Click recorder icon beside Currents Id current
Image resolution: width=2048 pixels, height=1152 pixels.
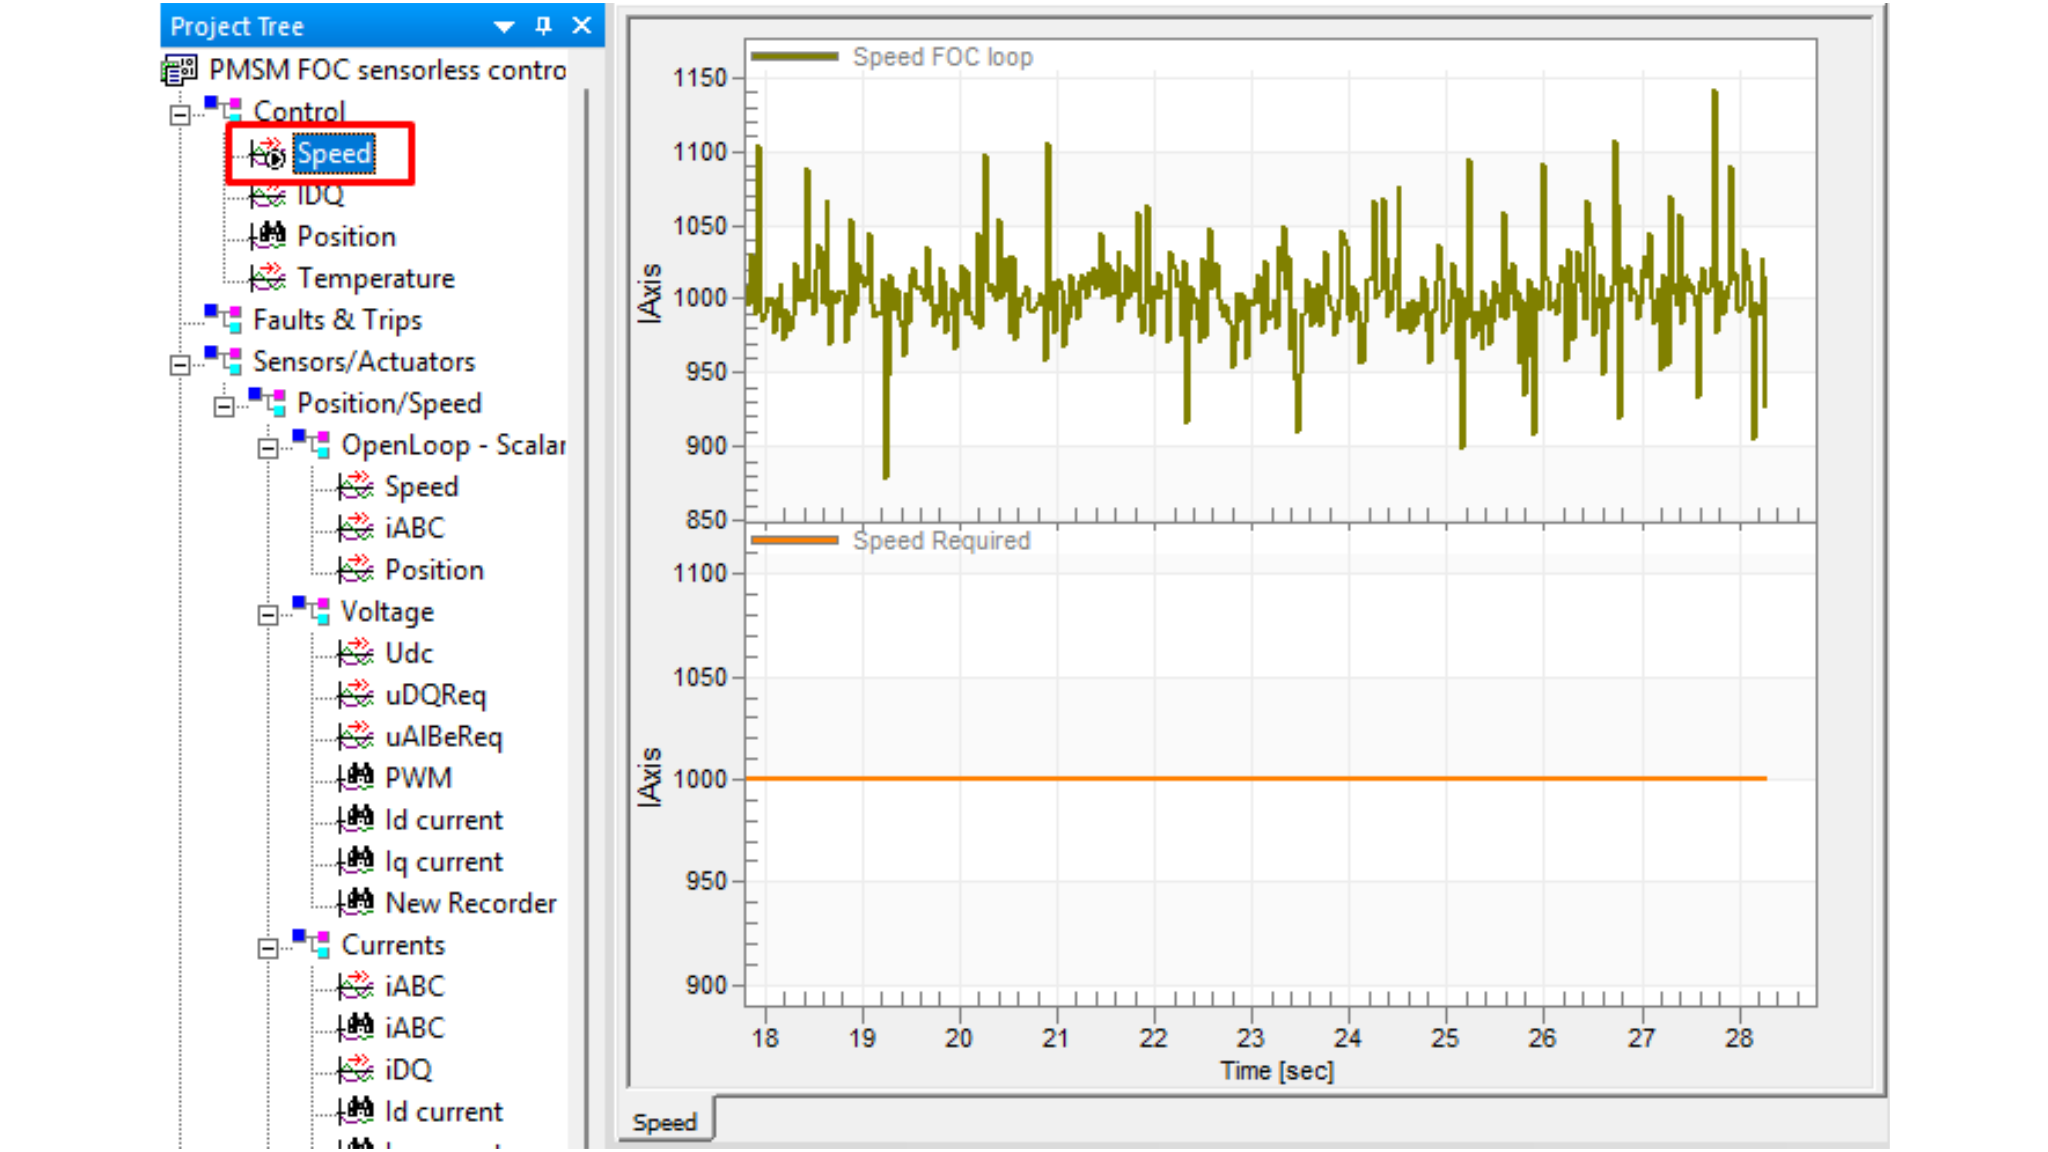pos(355,1111)
